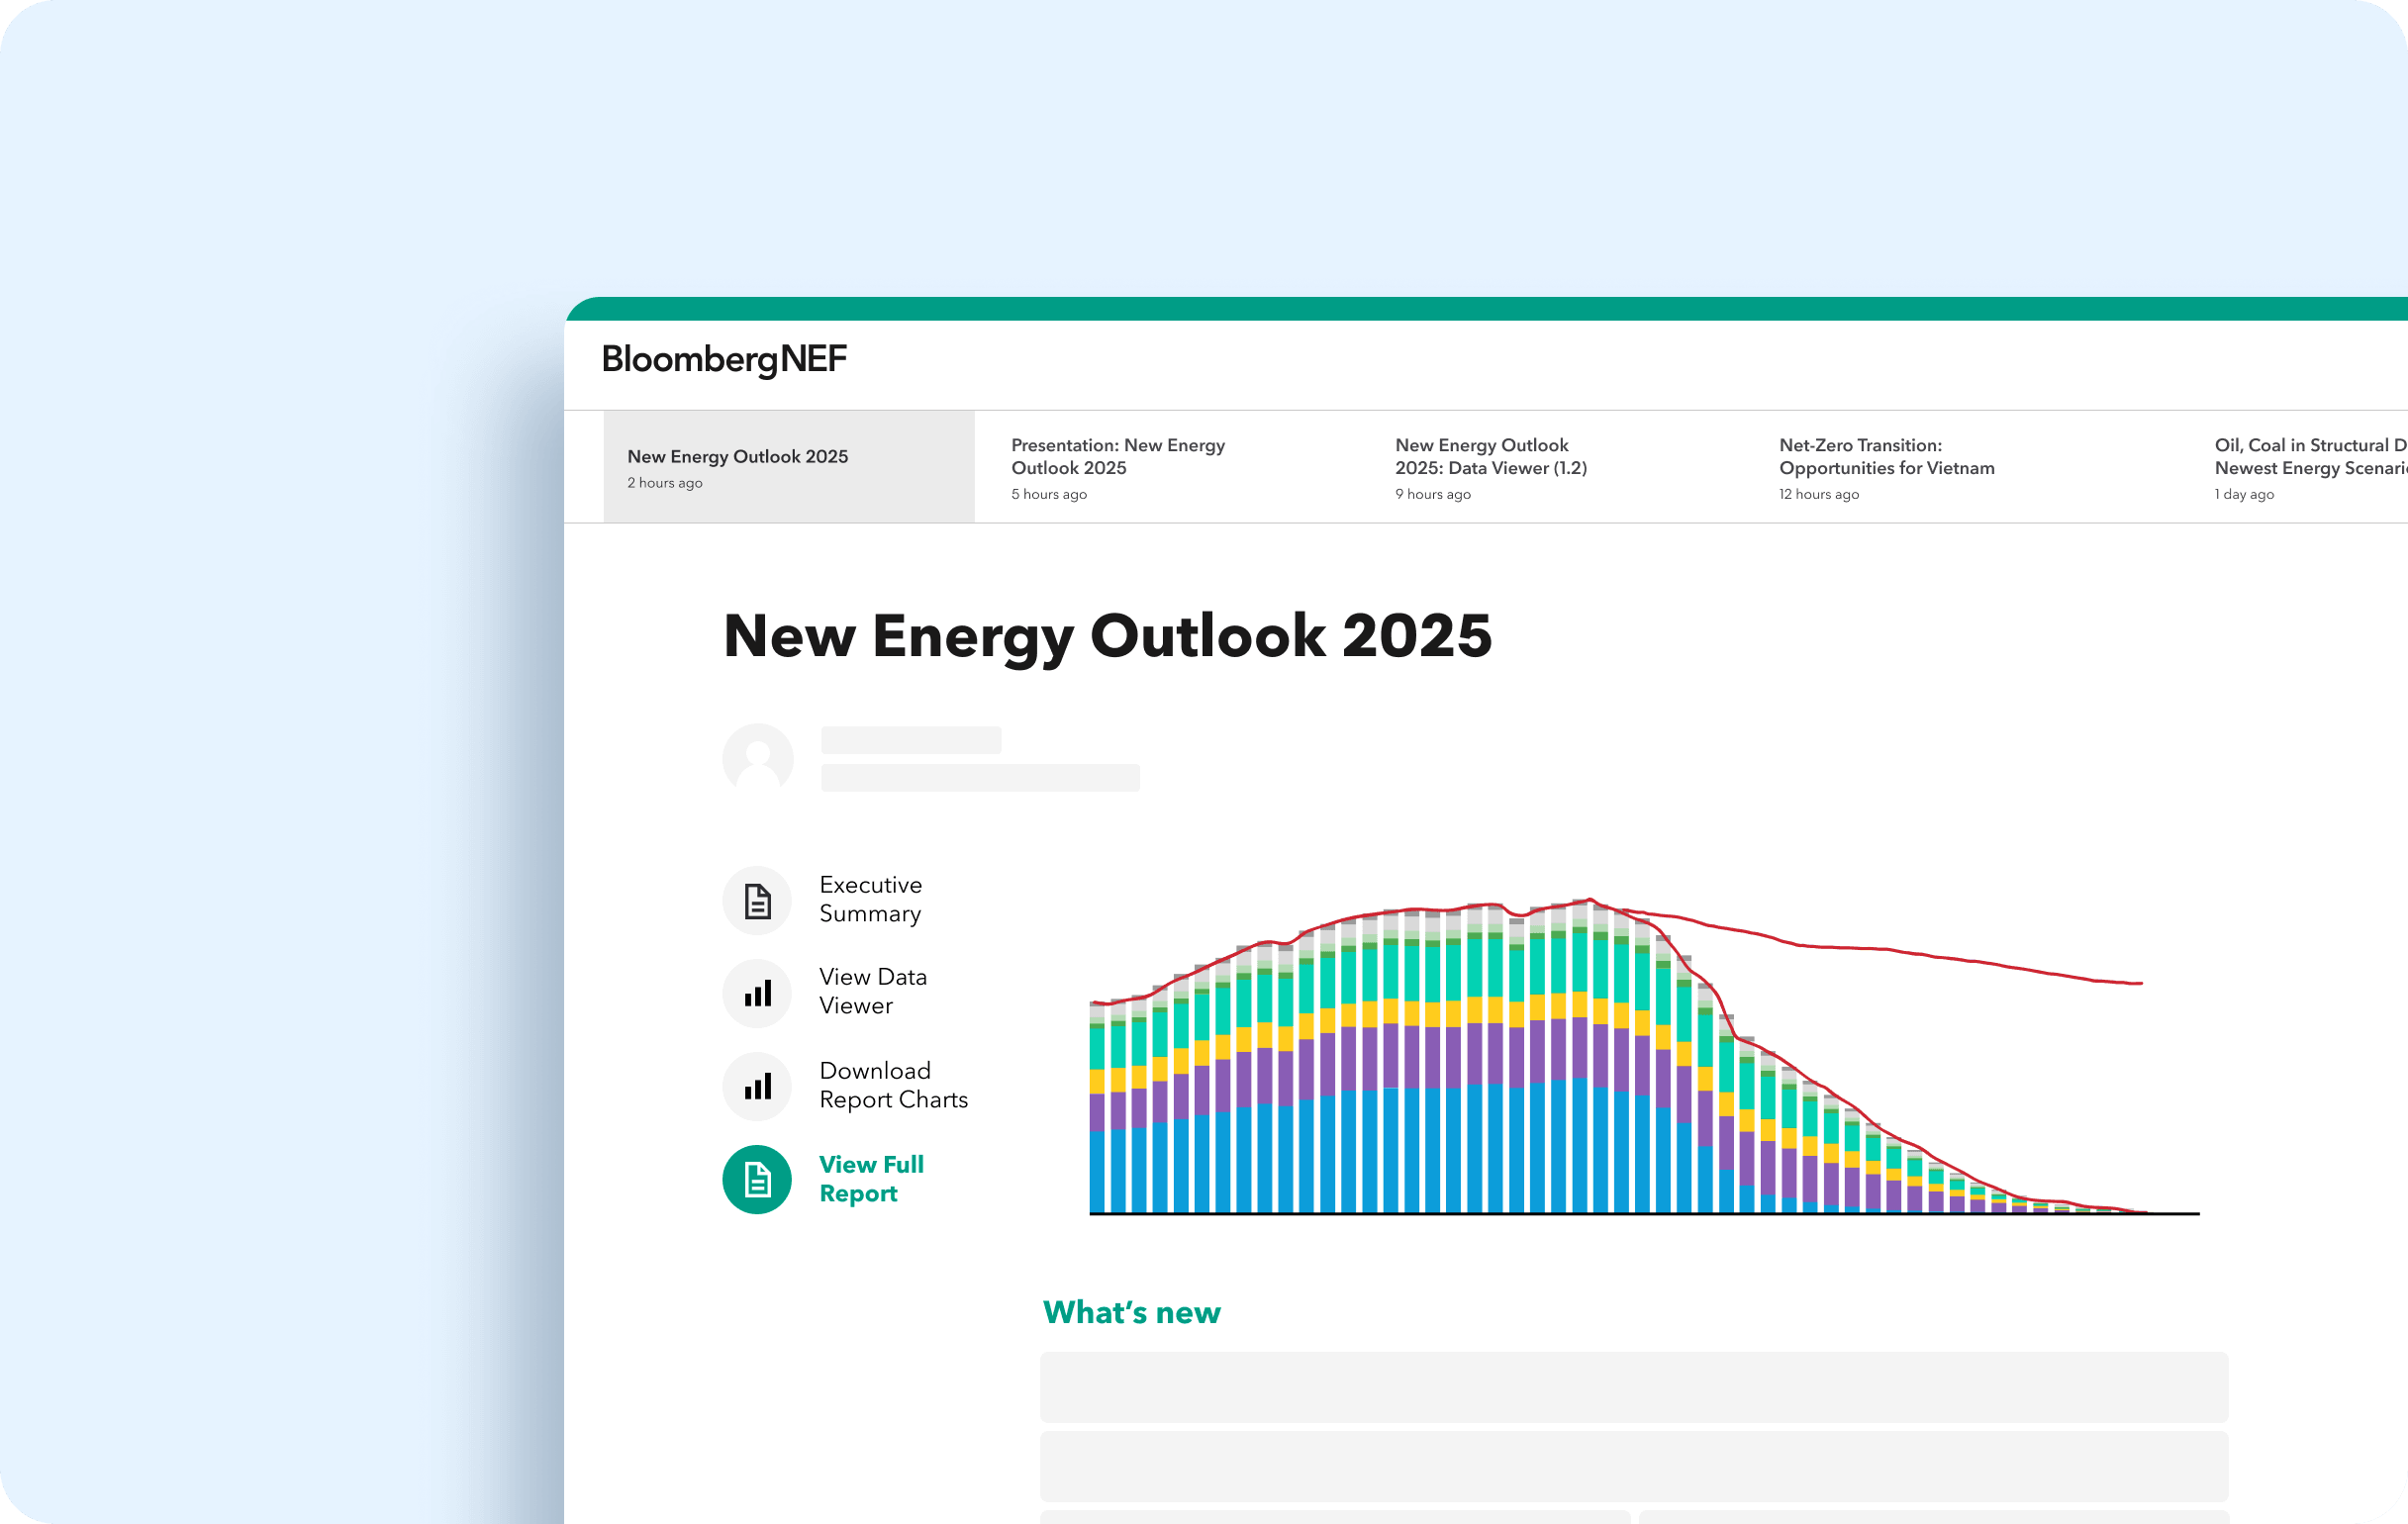Select the View Data Viewer bar-chart icon
Viewport: 2408px width, 1524px height.
click(x=757, y=992)
